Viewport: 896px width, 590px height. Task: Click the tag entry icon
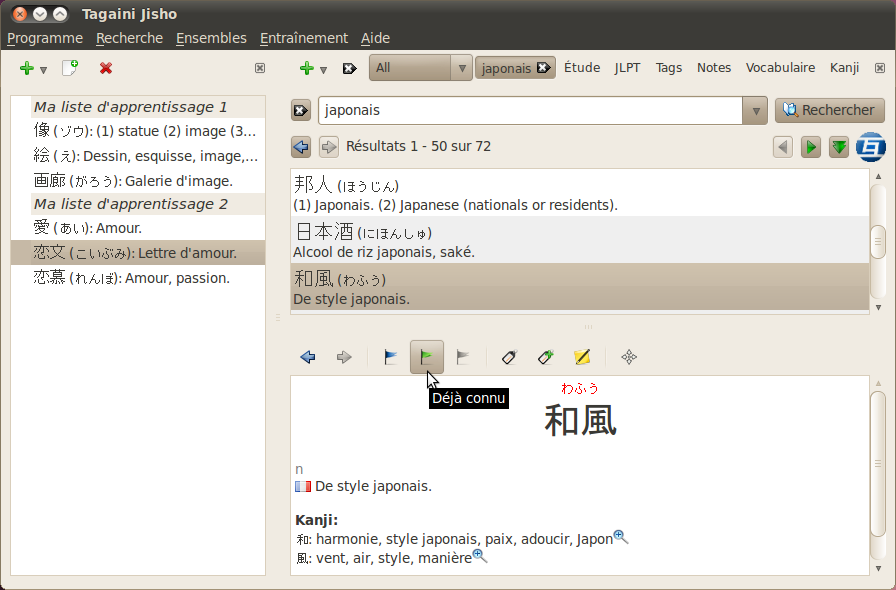pos(509,357)
